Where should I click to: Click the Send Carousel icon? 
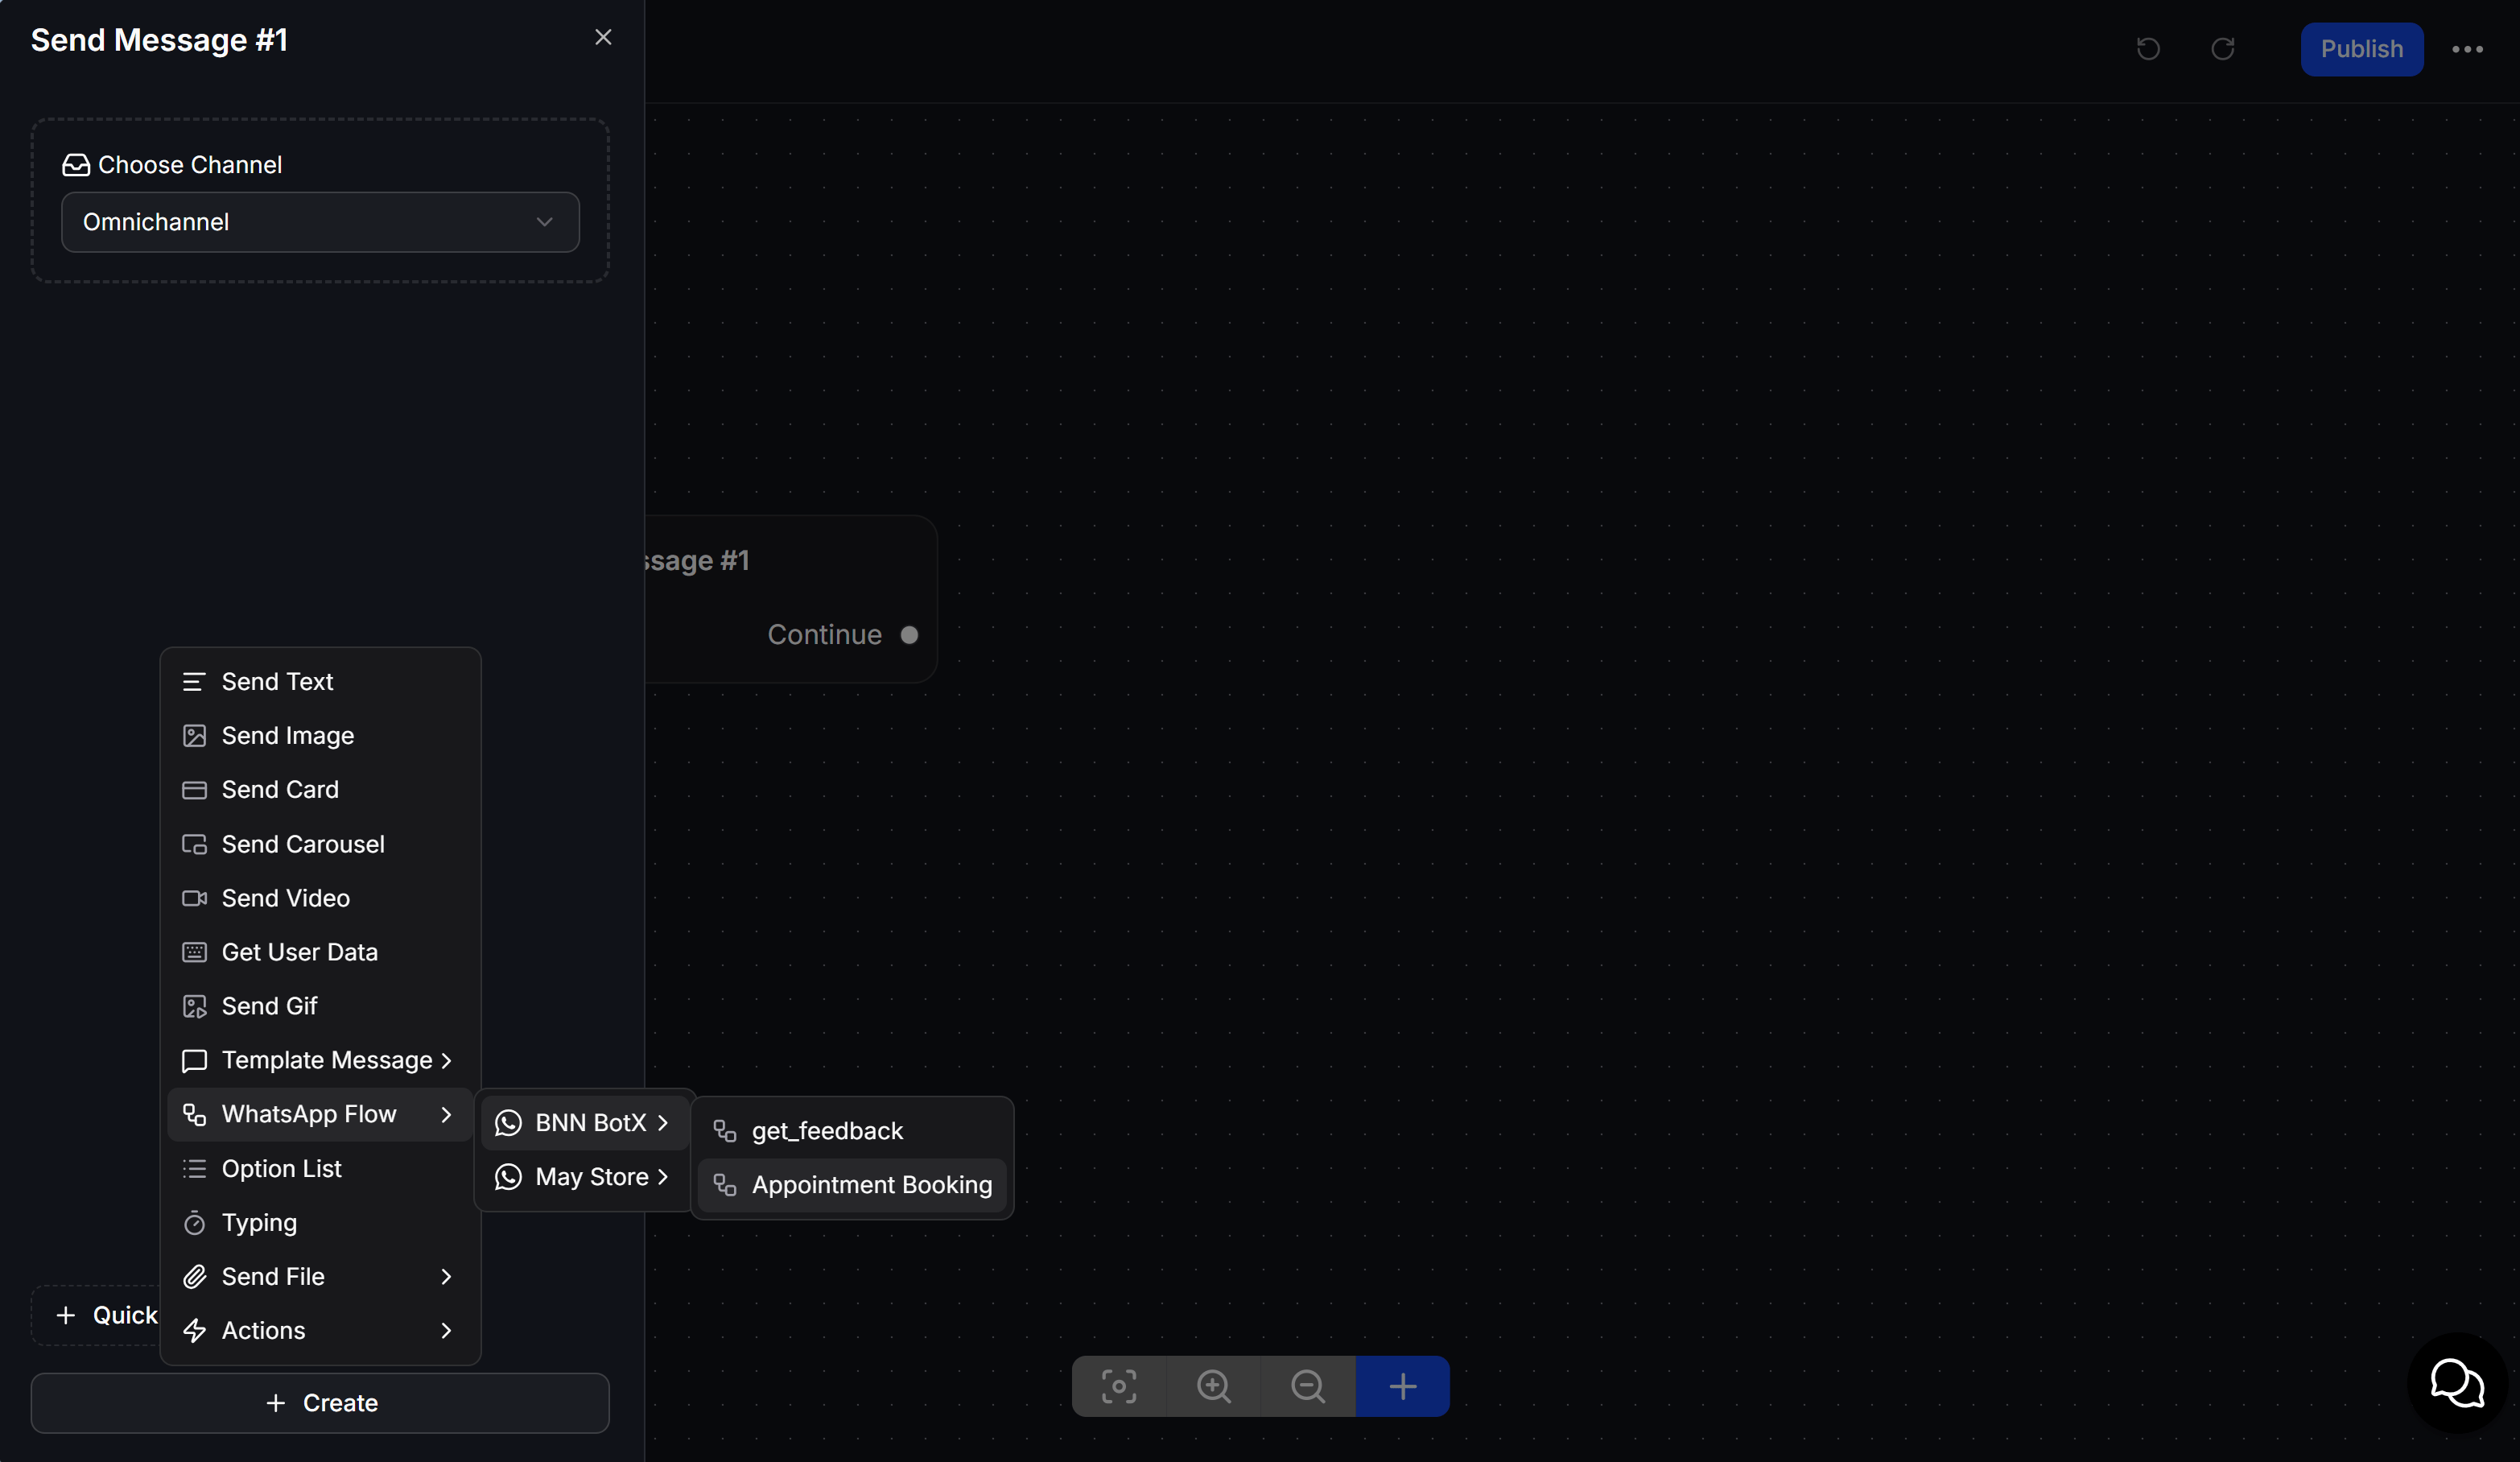pos(194,844)
